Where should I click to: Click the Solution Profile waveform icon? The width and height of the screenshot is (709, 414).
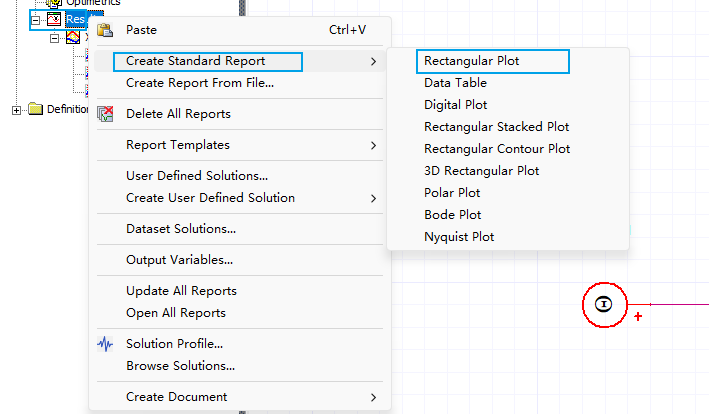[x=105, y=344]
